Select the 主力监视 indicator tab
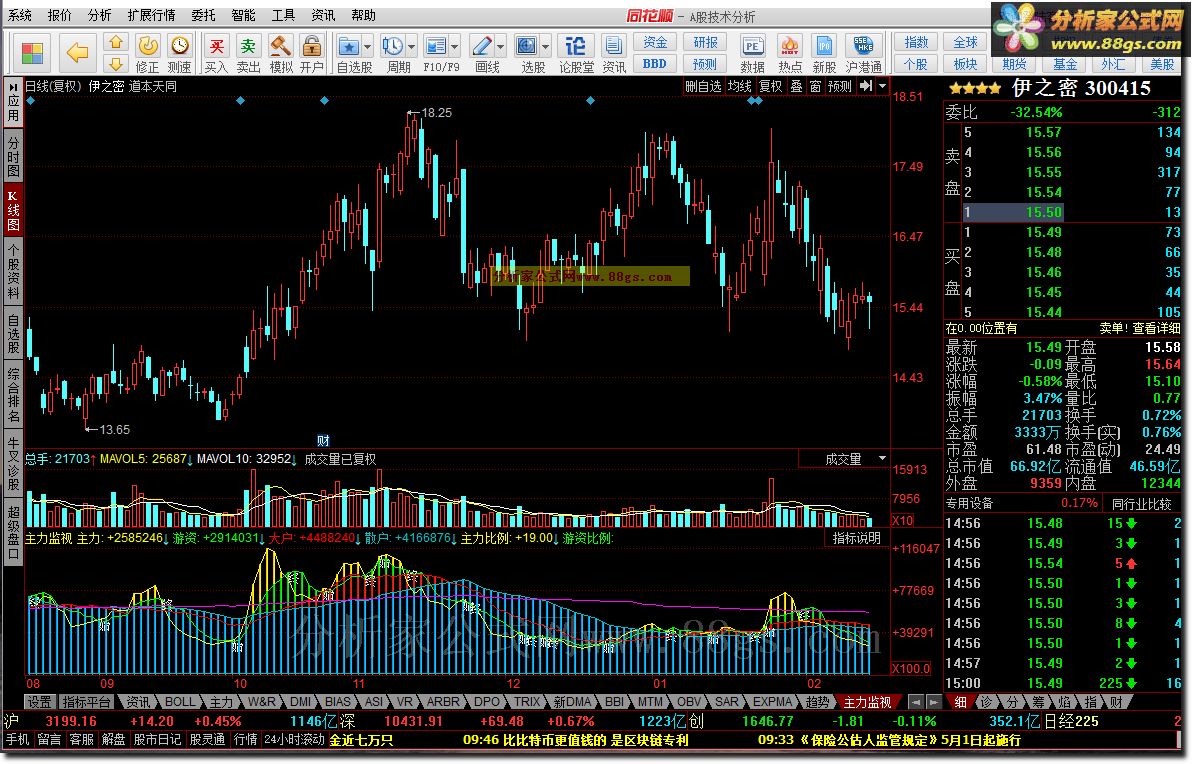 [x=867, y=702]
